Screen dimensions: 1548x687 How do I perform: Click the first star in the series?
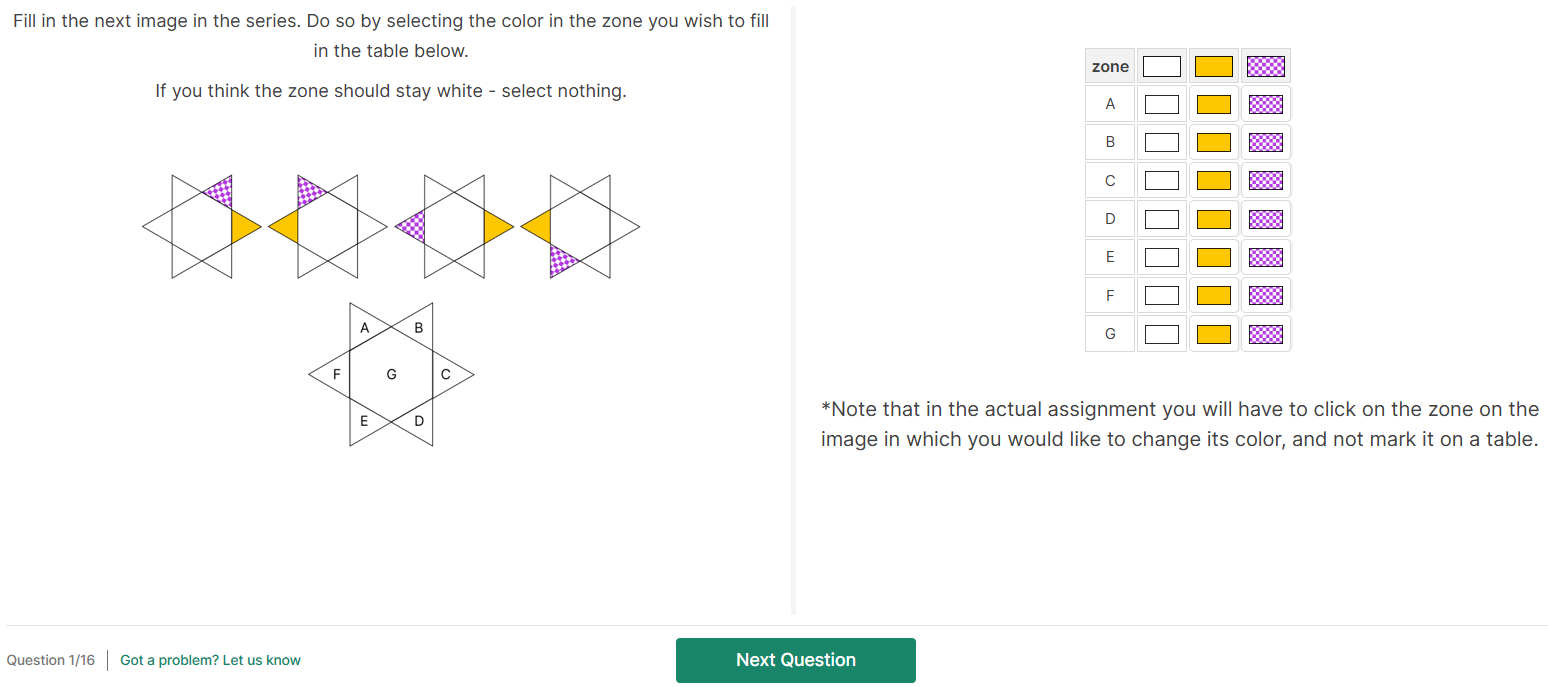tap(201, 227)
